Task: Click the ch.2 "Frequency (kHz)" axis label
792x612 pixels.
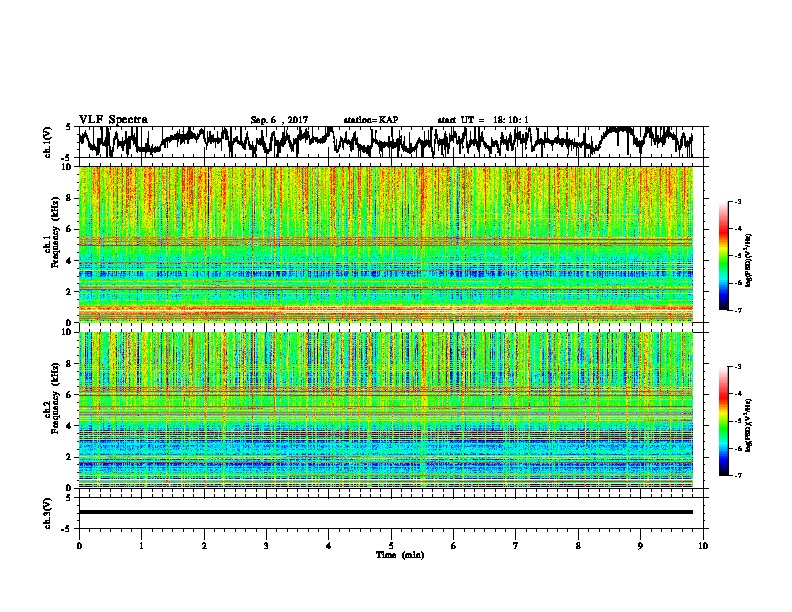Action: click(55, 398)
